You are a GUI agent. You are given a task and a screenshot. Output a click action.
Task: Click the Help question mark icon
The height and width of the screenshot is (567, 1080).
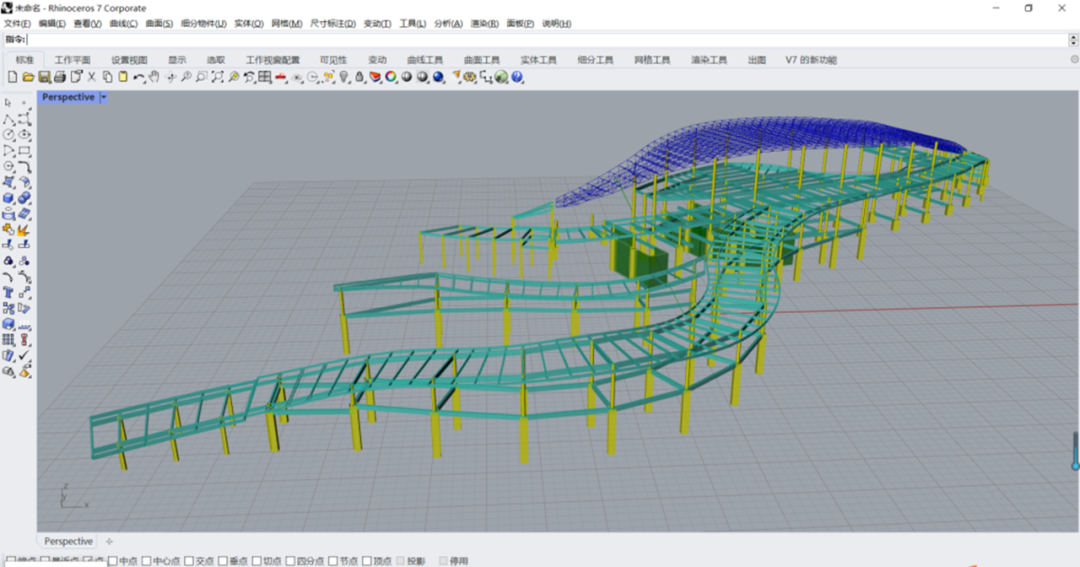(x=517, y=77)
